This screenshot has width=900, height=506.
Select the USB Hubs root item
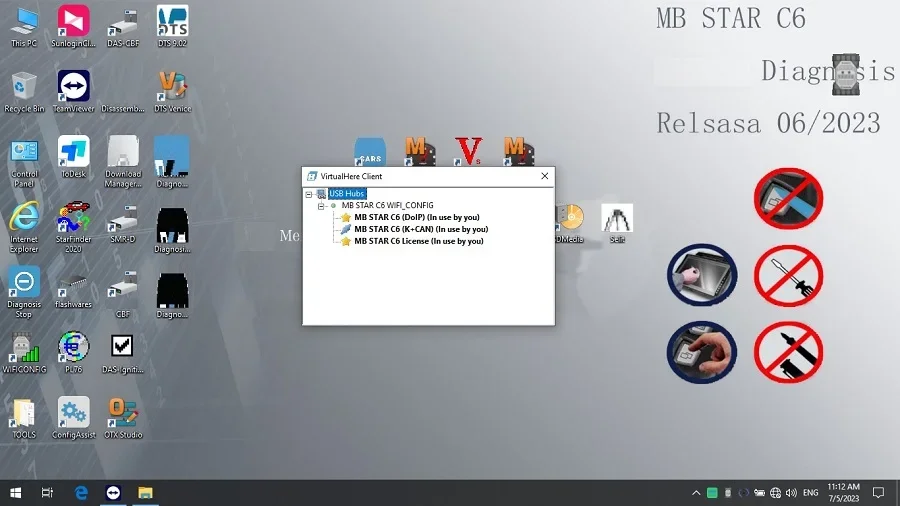click(x=347, y=194)
